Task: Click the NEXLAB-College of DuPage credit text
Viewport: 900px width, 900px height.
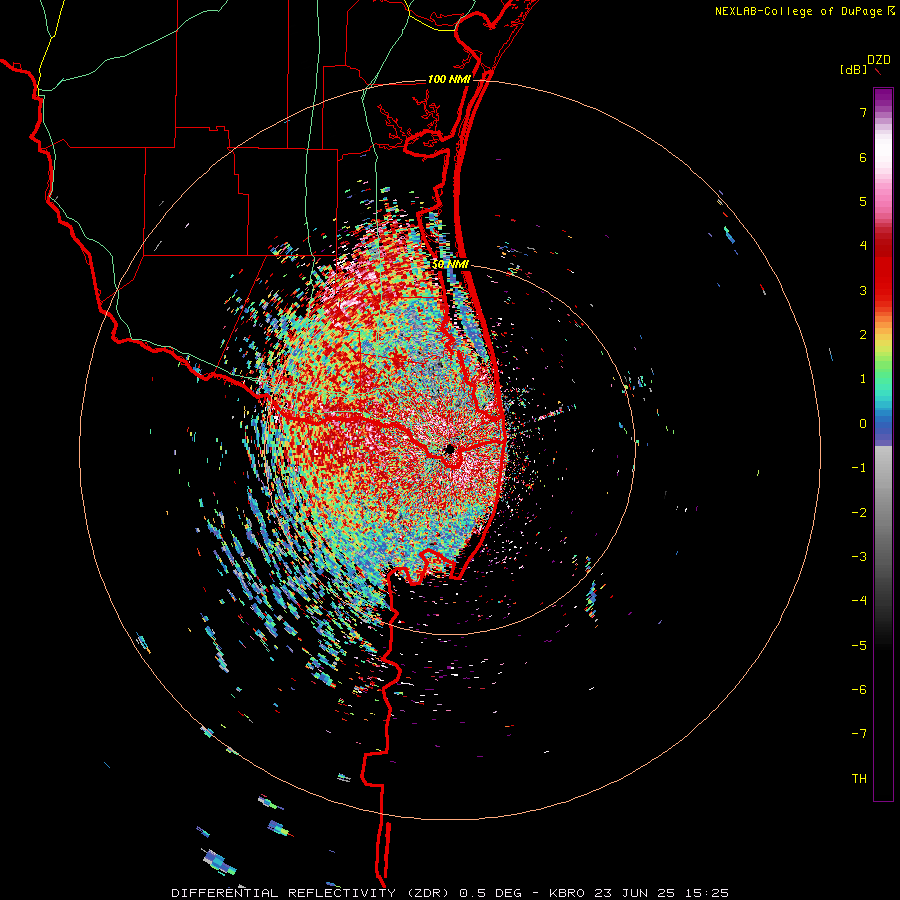Action: point(798,11)
